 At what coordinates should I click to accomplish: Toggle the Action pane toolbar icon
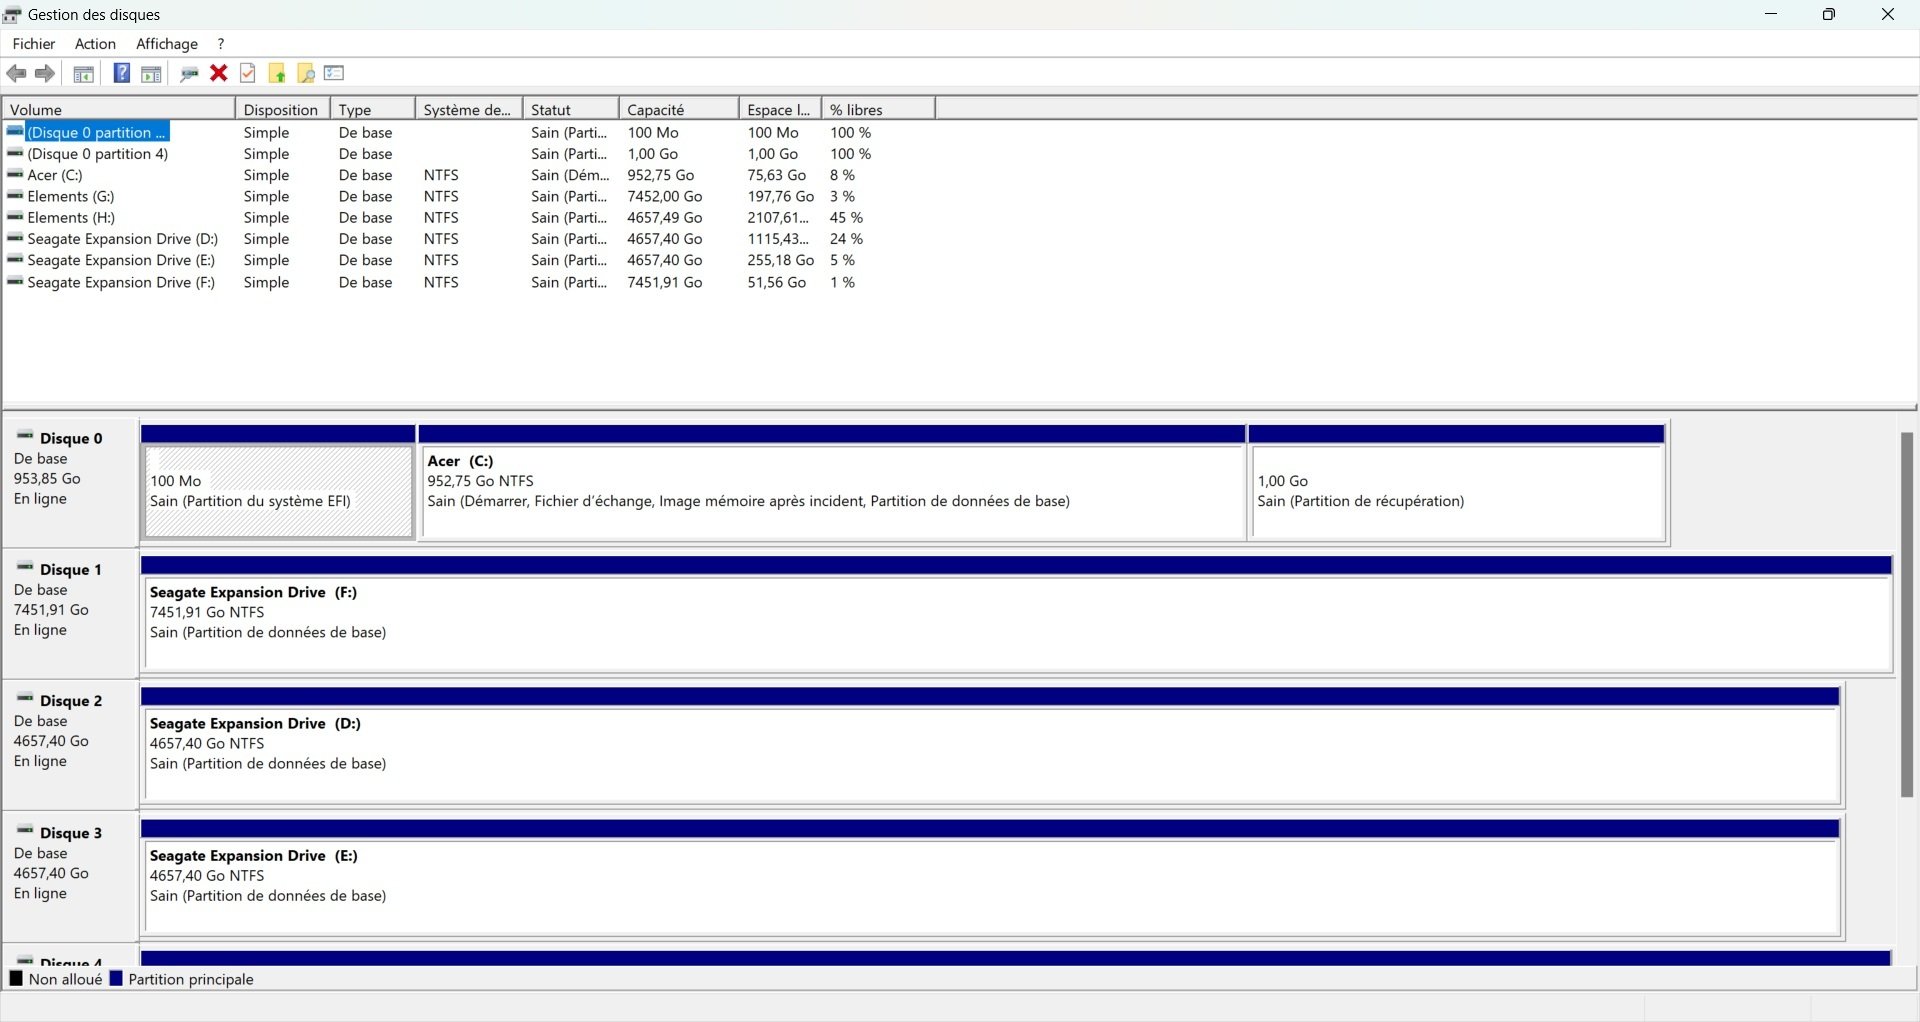pyautogui.click(x=151, y=73)
